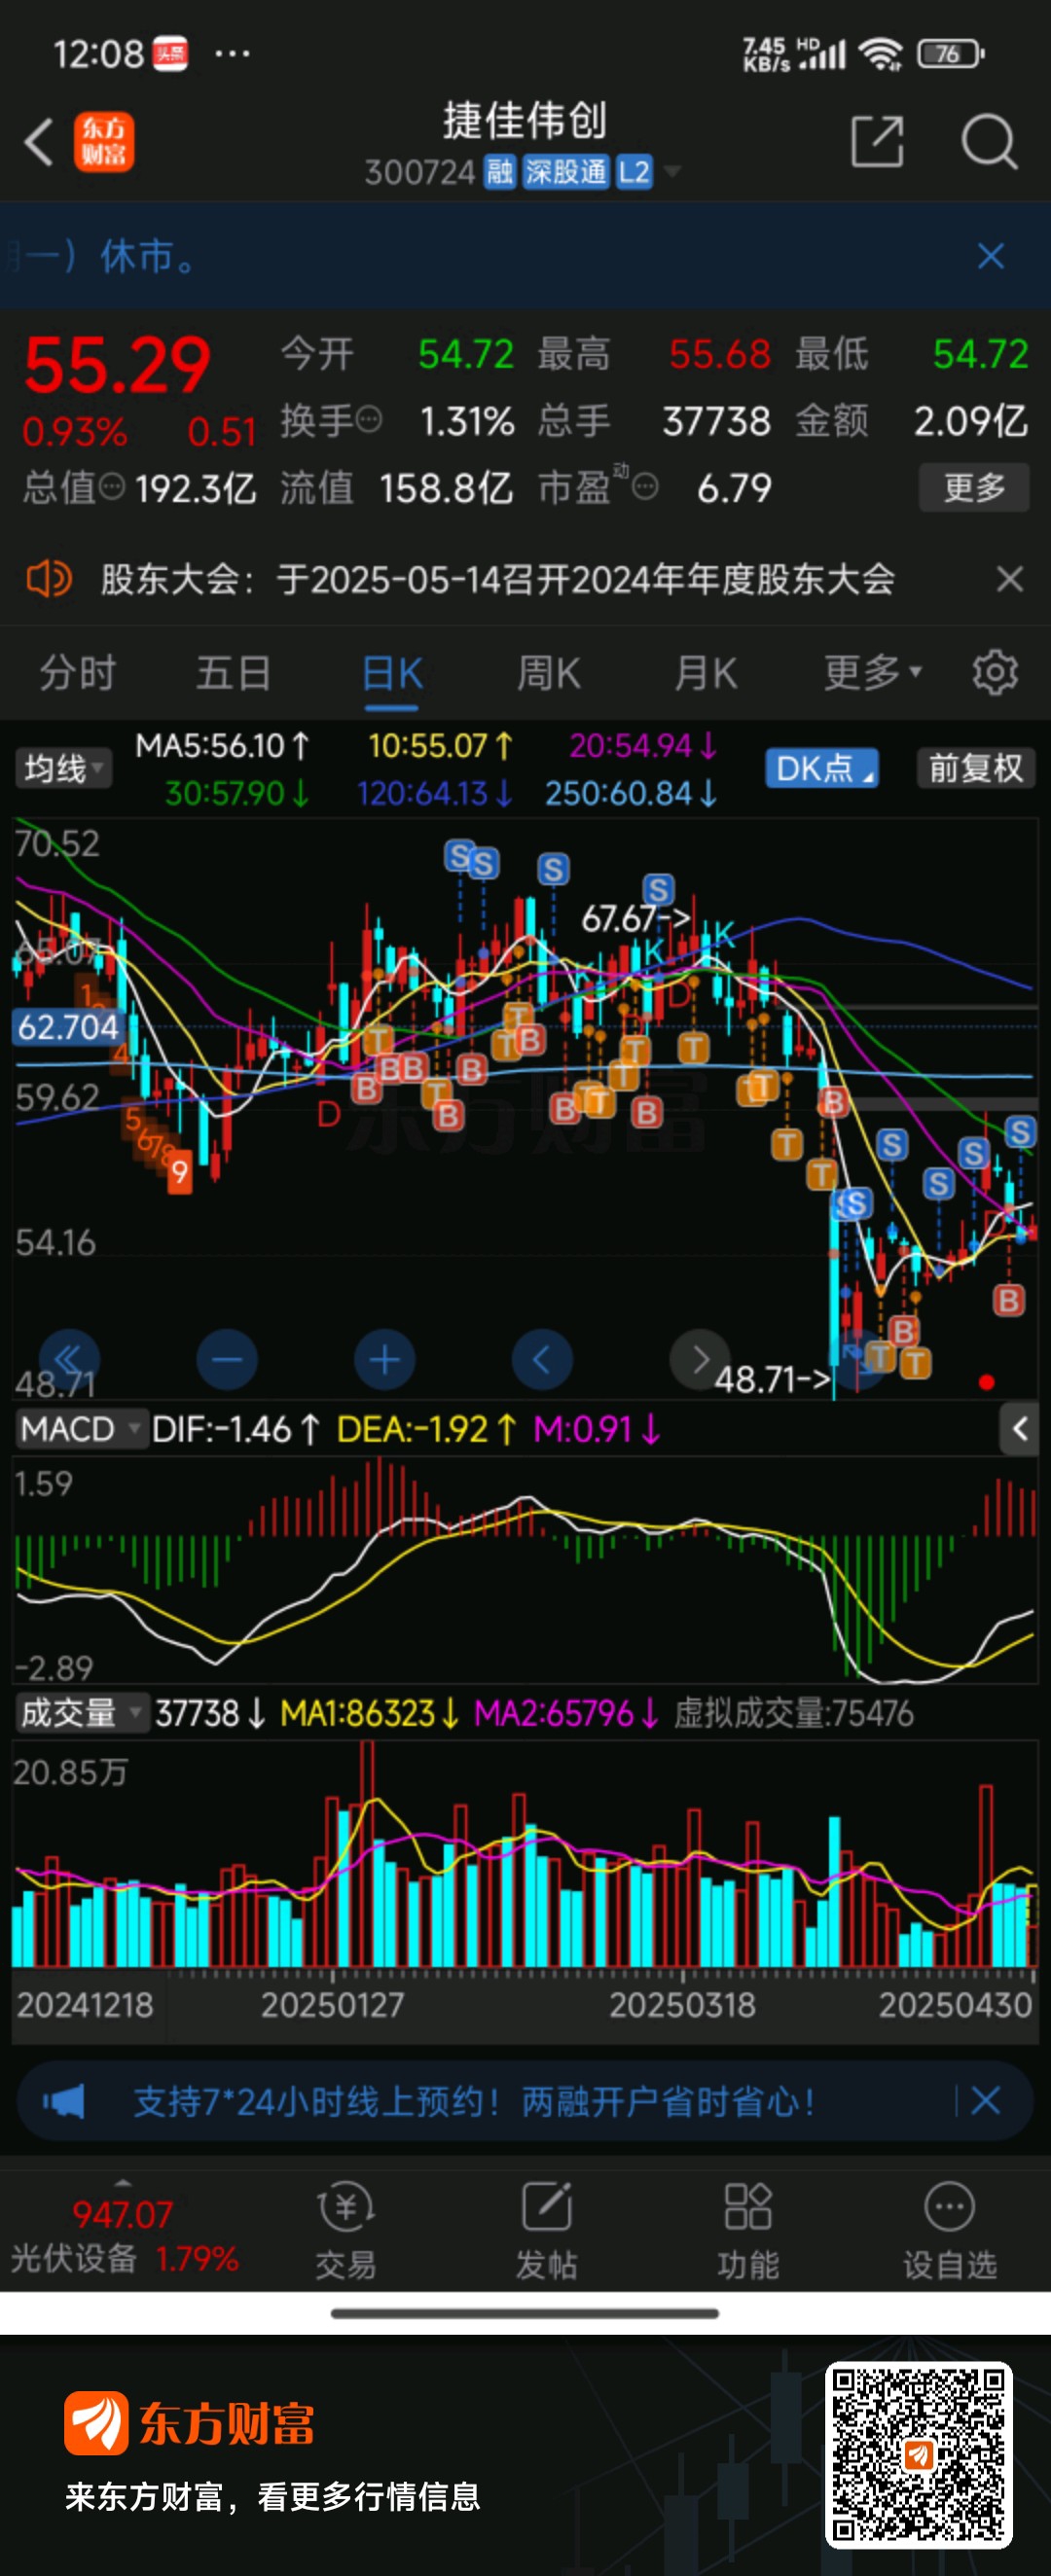This screenshot has width=1051, height=2576.
Task: Zoom in the K-line chart with plus
Action: click(x=385, y=1359)
